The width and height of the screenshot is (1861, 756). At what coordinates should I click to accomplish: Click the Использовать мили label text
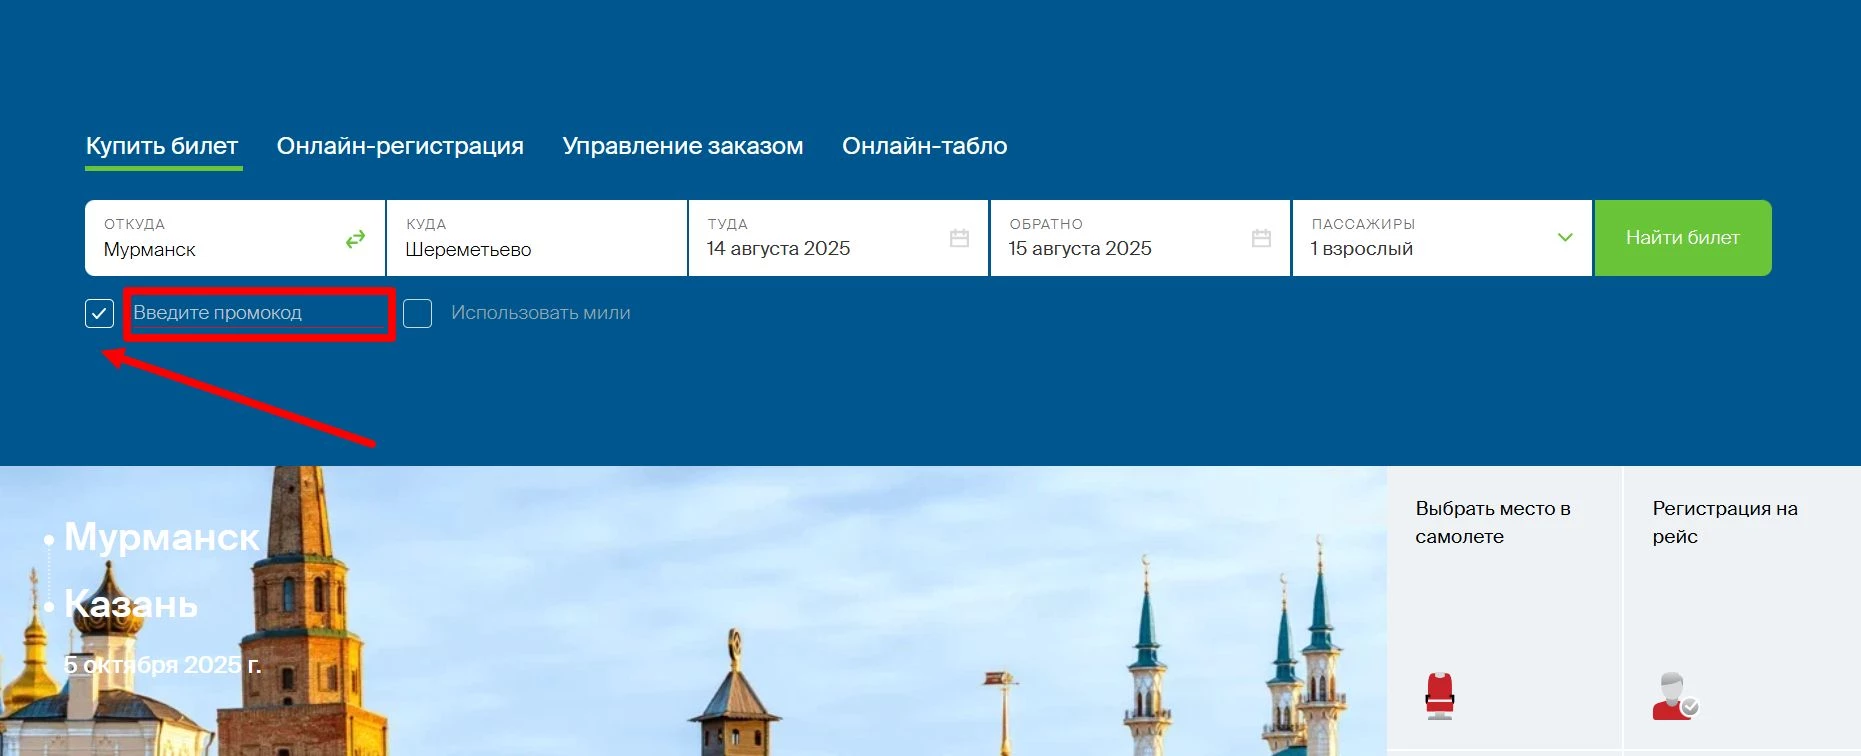click(x=541, y=313)
